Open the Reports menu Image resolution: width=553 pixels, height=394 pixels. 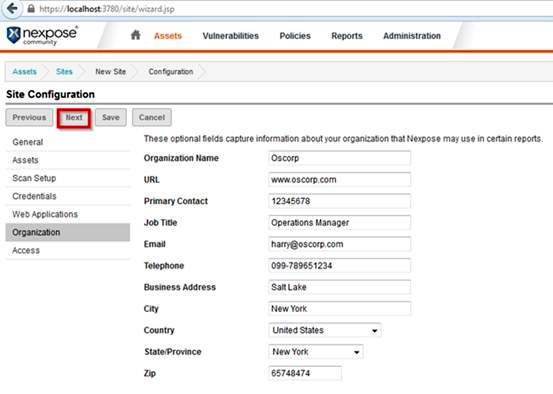pos(347,36)
